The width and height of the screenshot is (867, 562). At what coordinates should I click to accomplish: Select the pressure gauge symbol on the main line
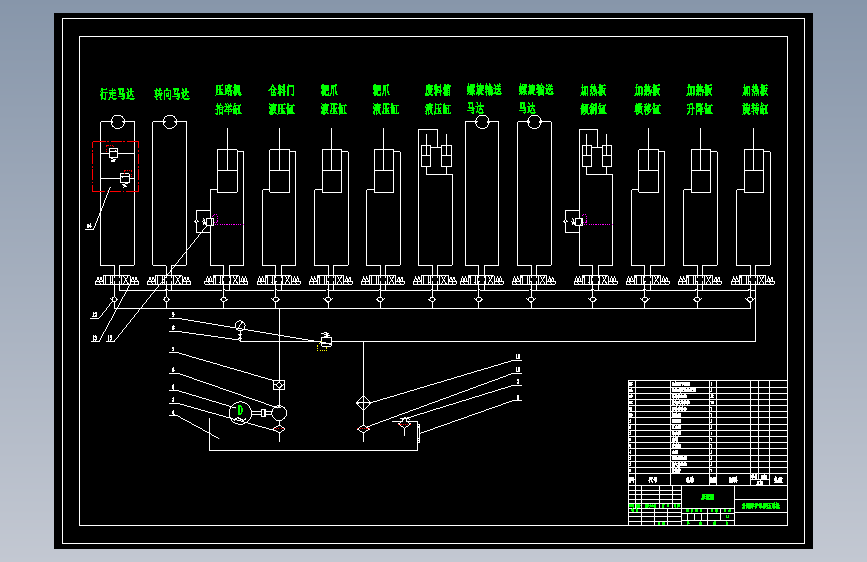click(240, 326)
